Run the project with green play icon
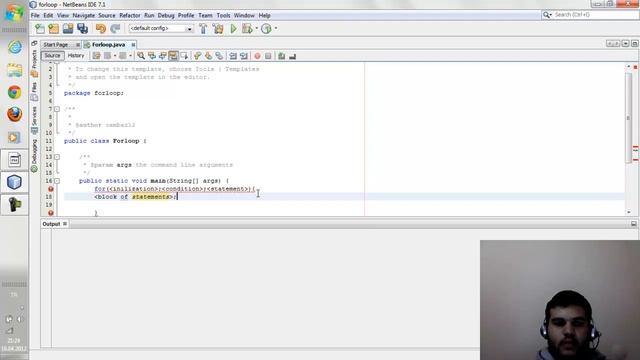The width and height of the screenshot is (640, 360). 233,29
